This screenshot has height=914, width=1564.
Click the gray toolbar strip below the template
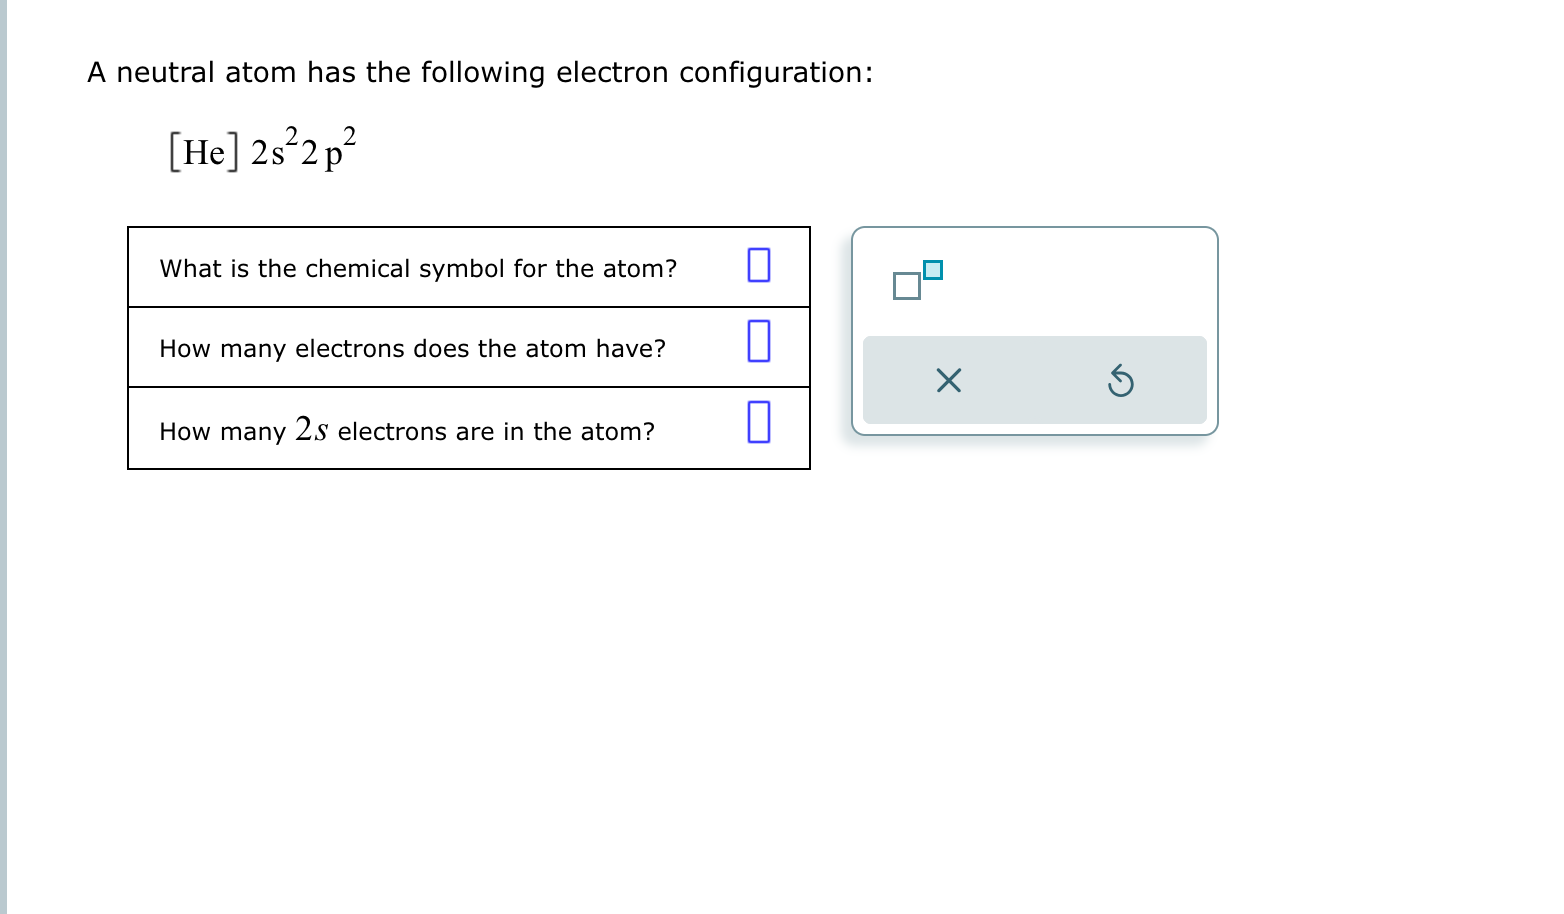coord(1035,380)
